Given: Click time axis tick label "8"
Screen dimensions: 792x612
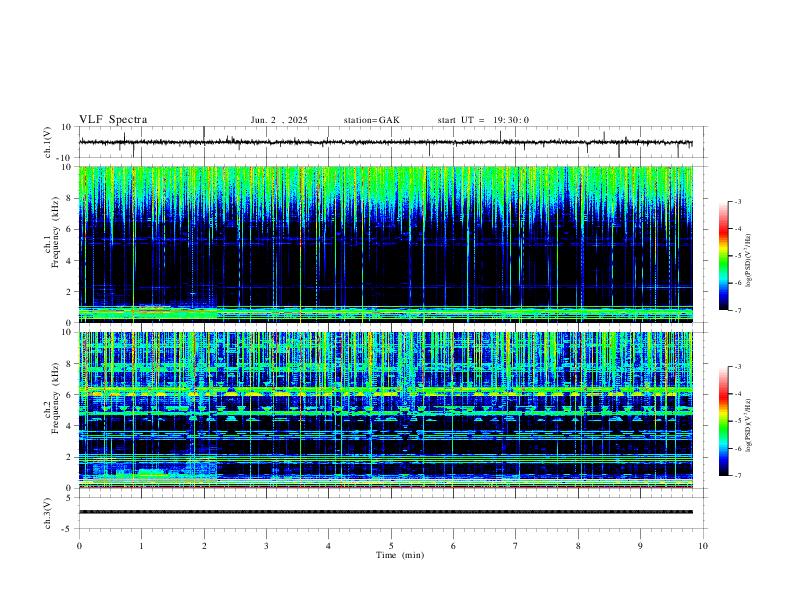Looking at the screenshot, I should tap(578, 546).
